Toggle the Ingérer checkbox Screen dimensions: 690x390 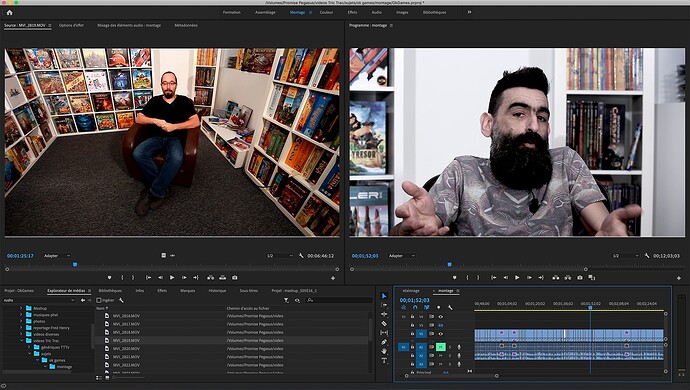click(99, 300)
